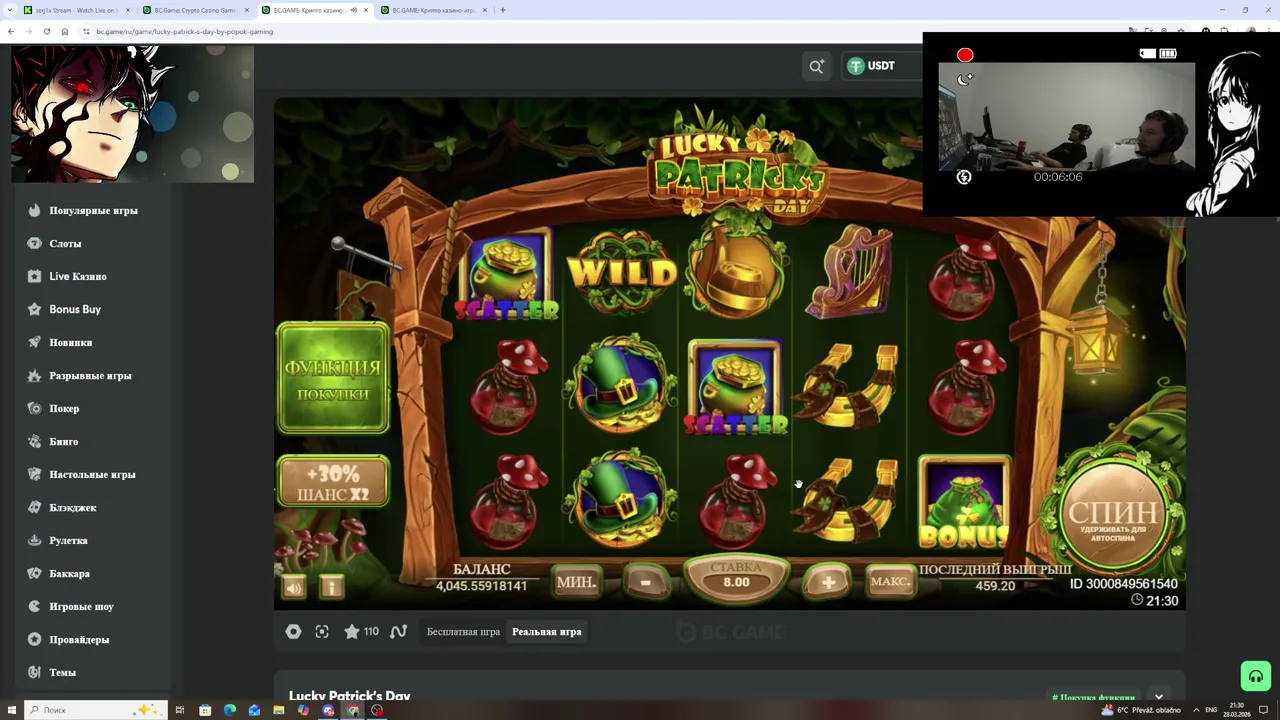
Task: Open Live Казино in the sidebar
Action: pos(78,276)
